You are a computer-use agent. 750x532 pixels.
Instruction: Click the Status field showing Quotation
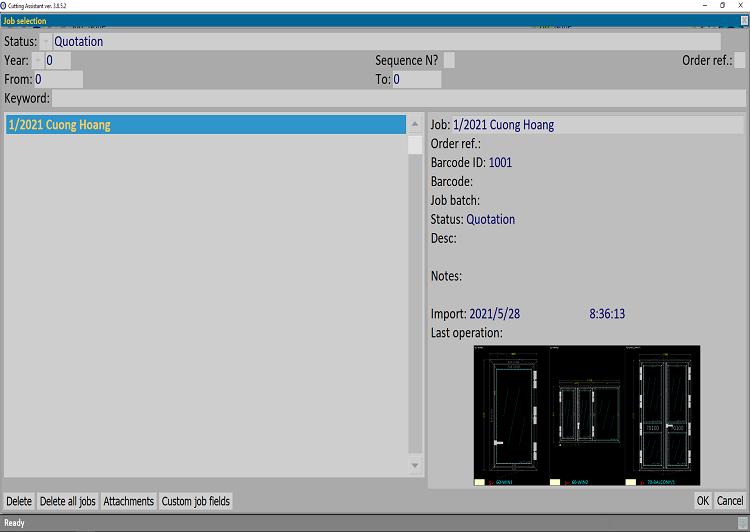pyautogui.click(x=386, y=42)
